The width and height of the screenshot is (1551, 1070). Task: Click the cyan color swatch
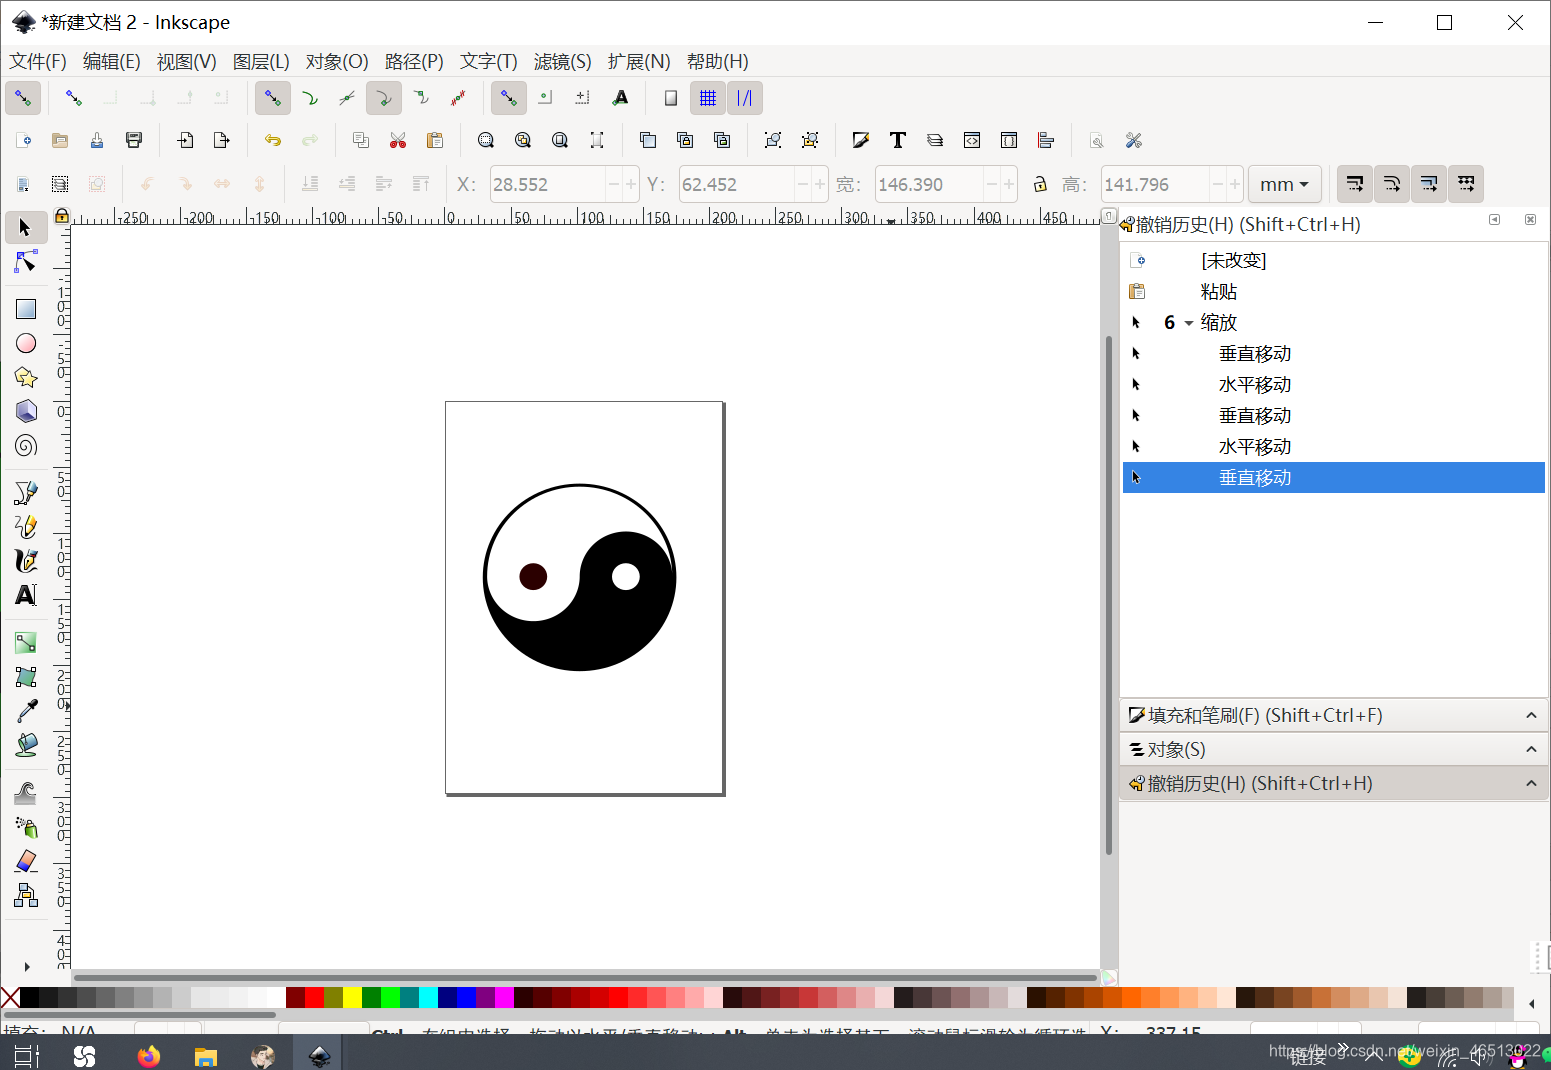point(428,997)
